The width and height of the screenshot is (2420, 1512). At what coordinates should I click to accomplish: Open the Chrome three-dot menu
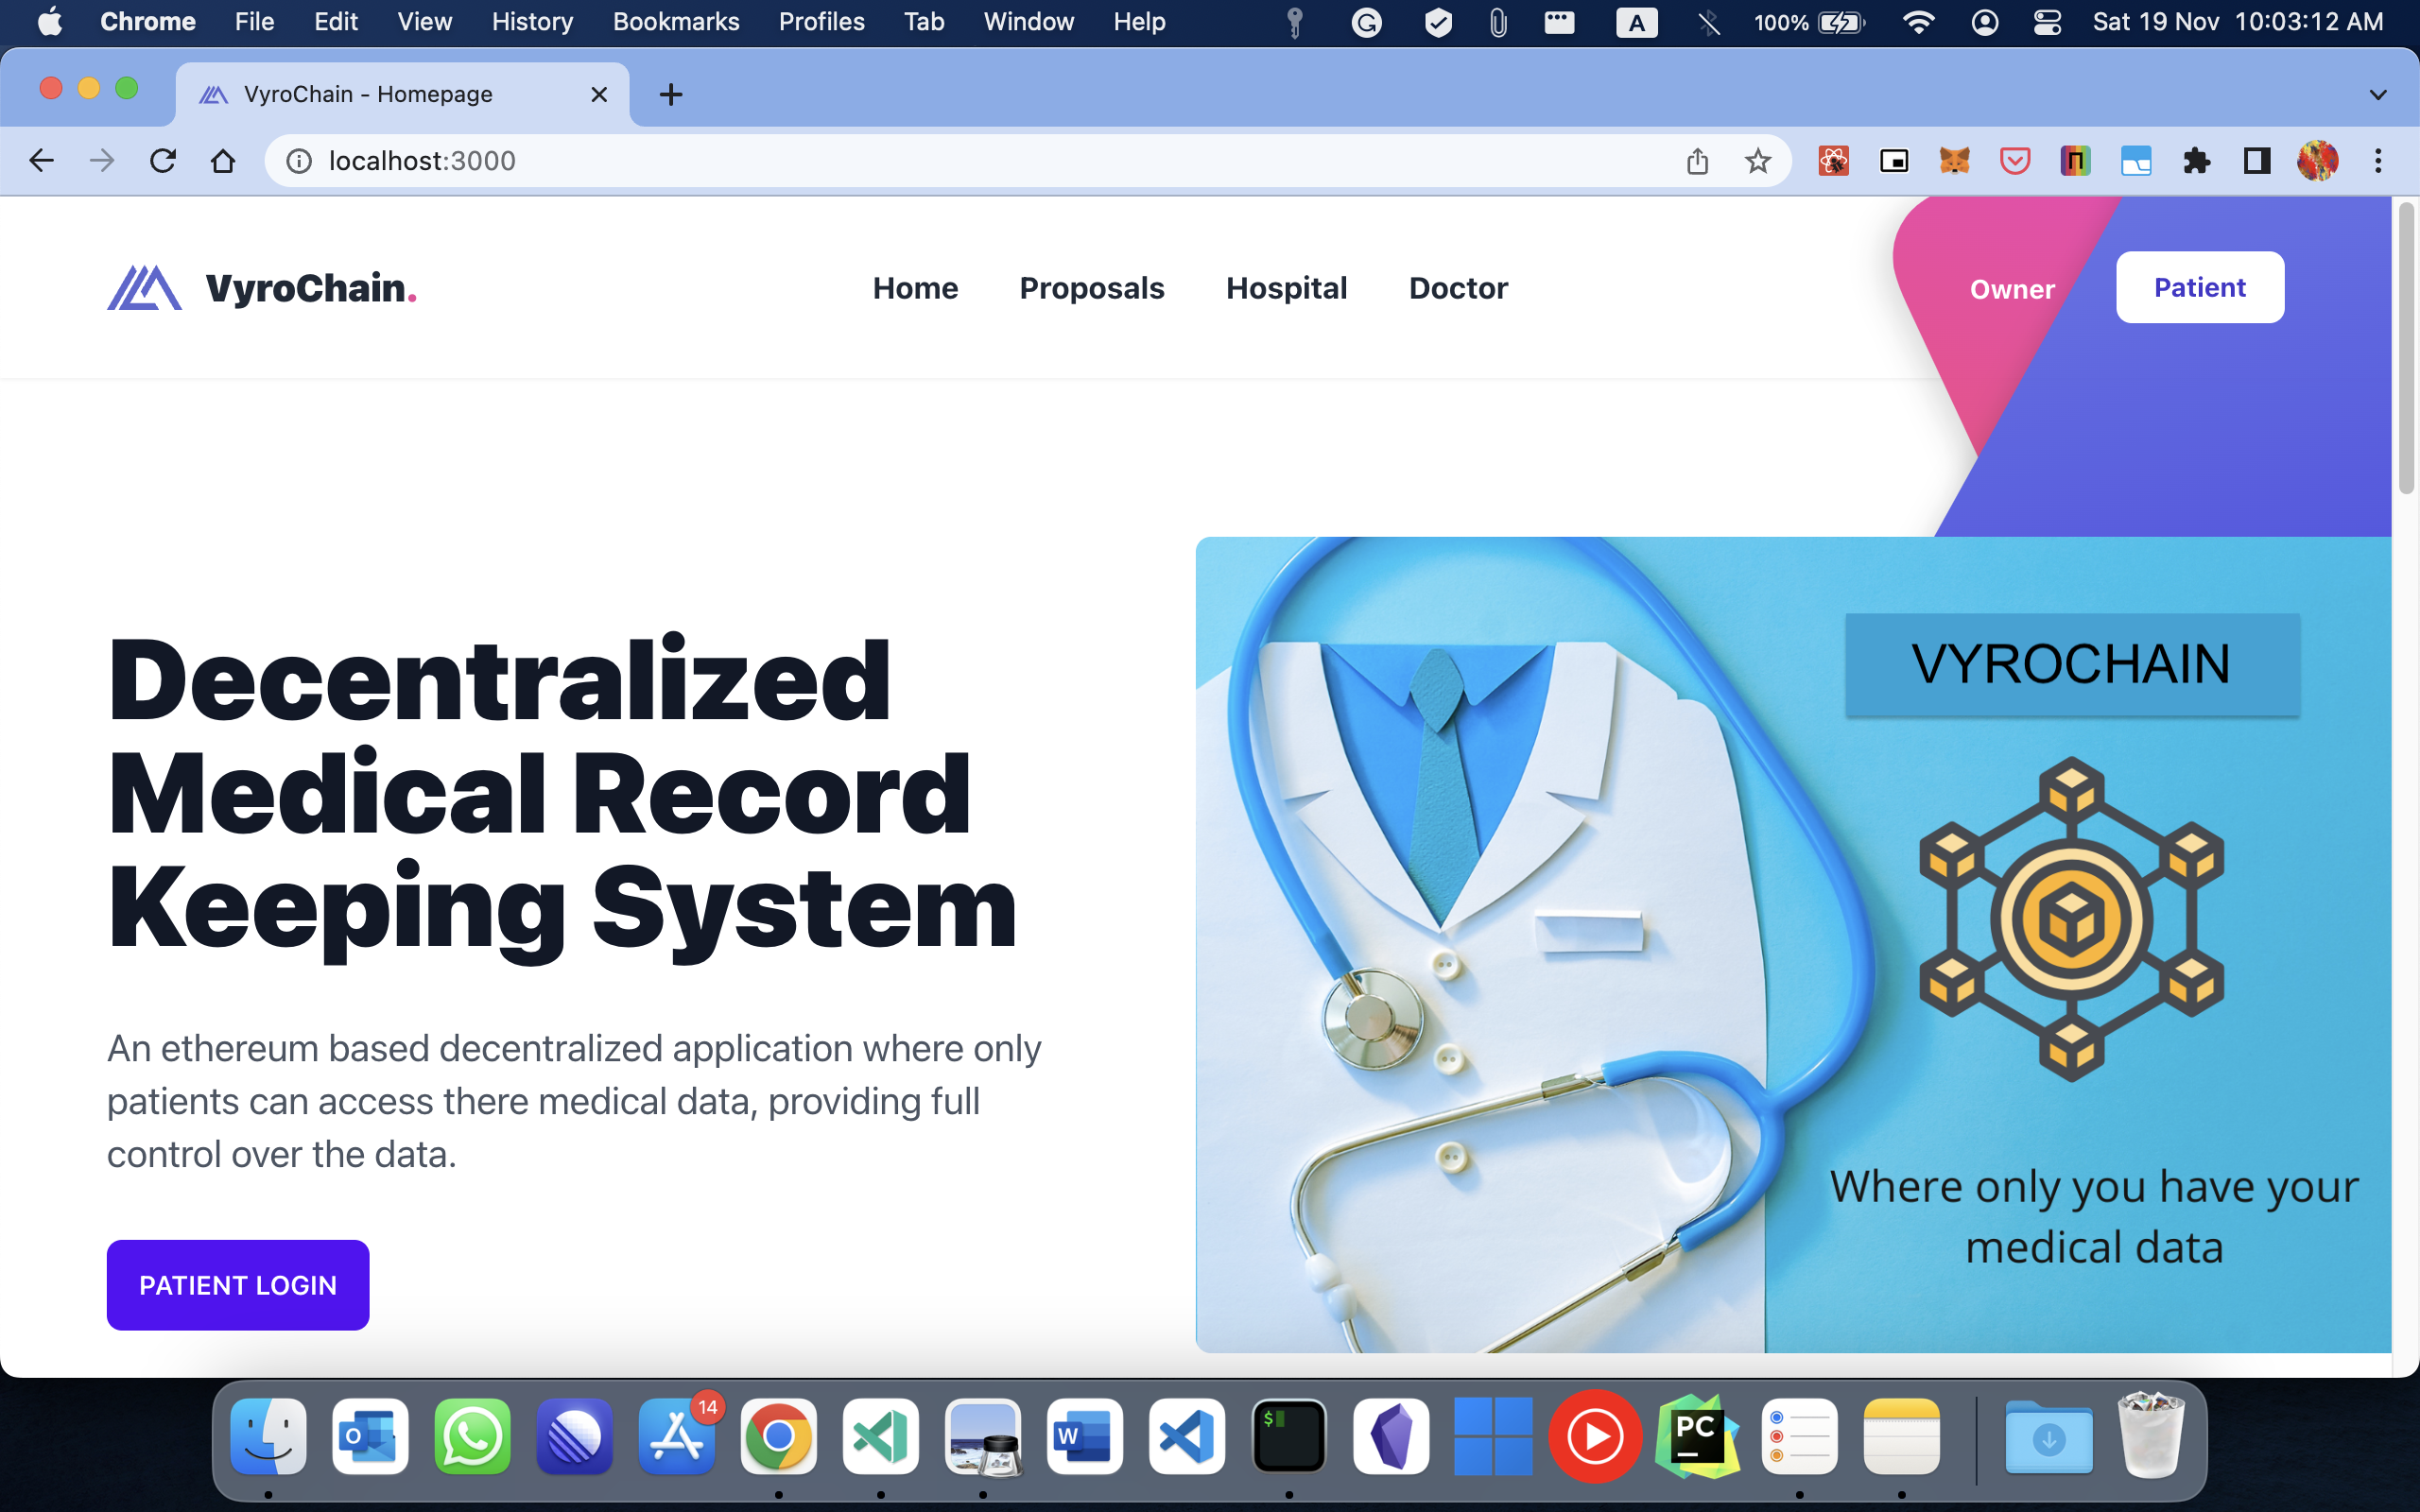point(2378,161)
